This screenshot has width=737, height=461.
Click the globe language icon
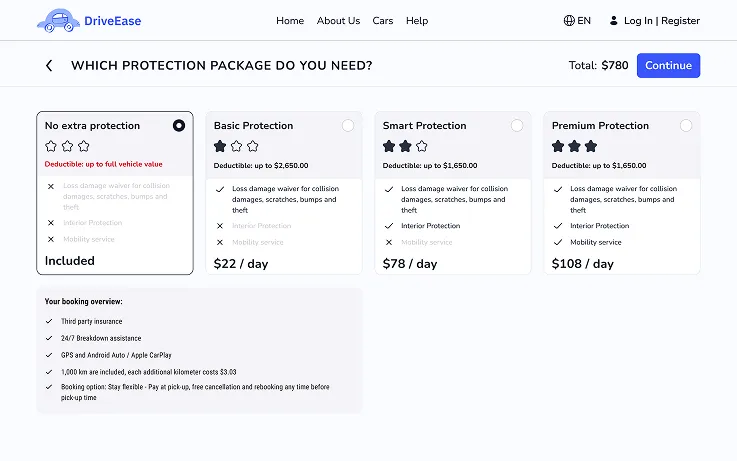coord(569,20)
